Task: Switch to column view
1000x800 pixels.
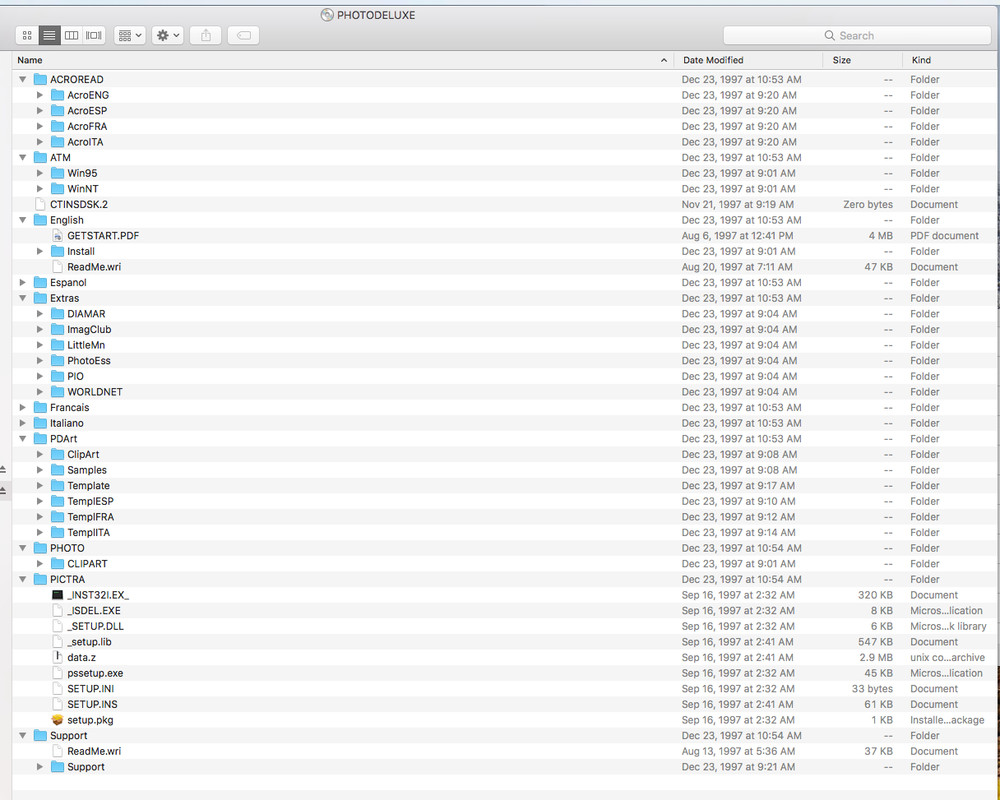Action: [71, 35]
